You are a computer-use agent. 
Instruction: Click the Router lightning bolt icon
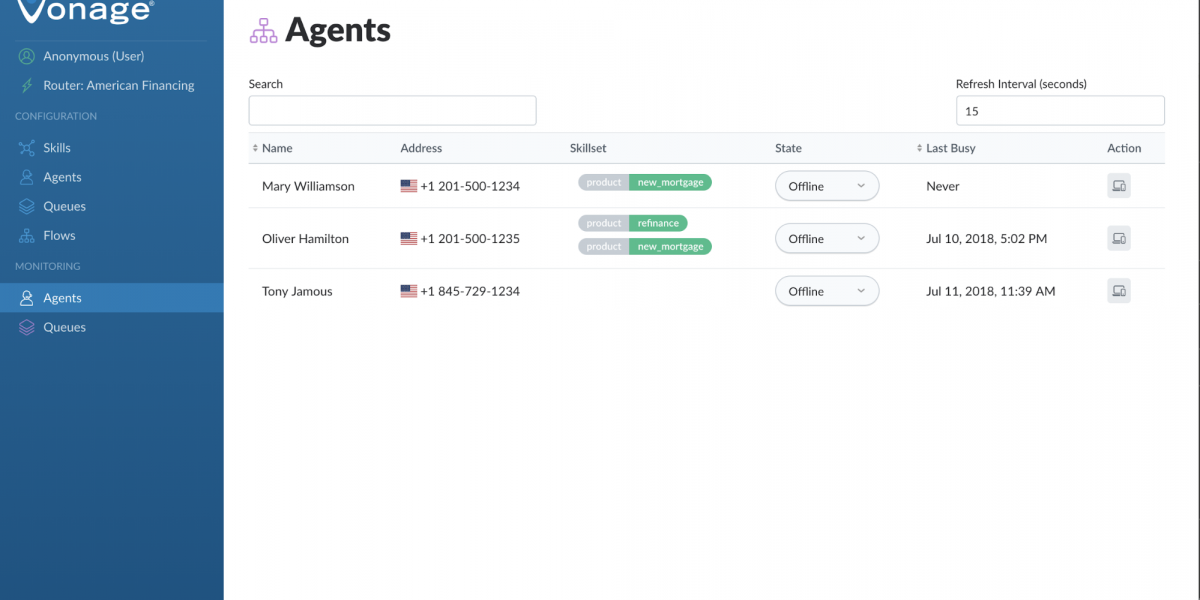(x=26, y=86)
